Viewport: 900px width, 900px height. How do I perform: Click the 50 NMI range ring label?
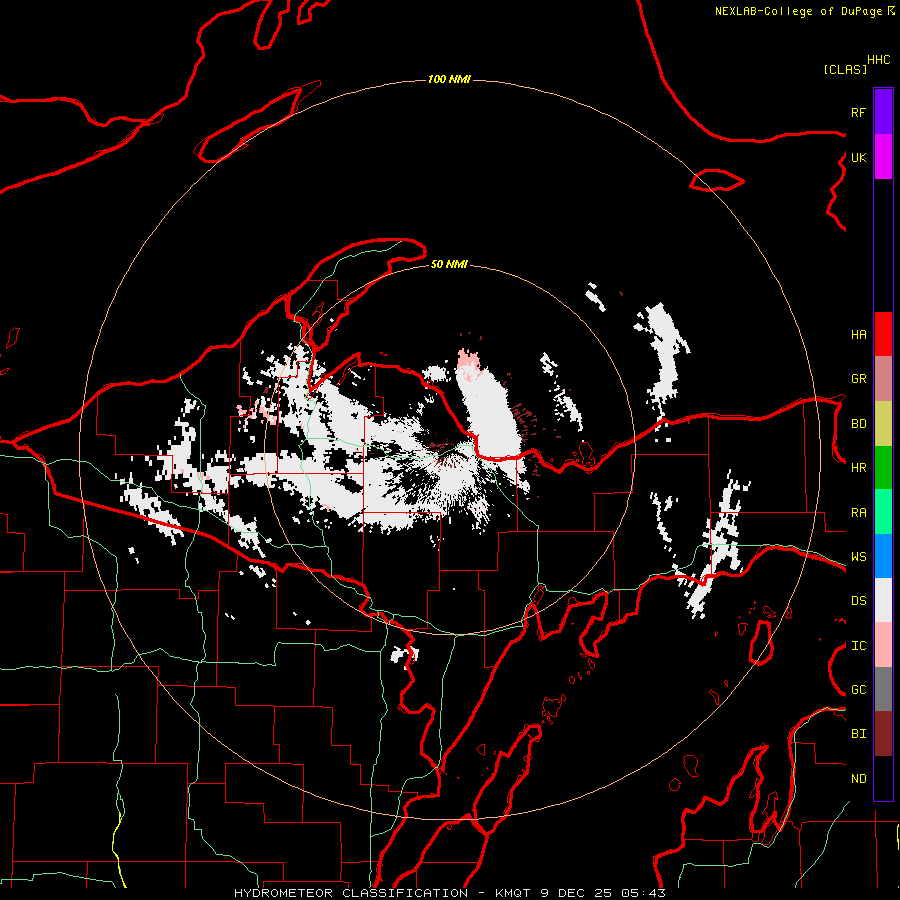tap(449, 264)
